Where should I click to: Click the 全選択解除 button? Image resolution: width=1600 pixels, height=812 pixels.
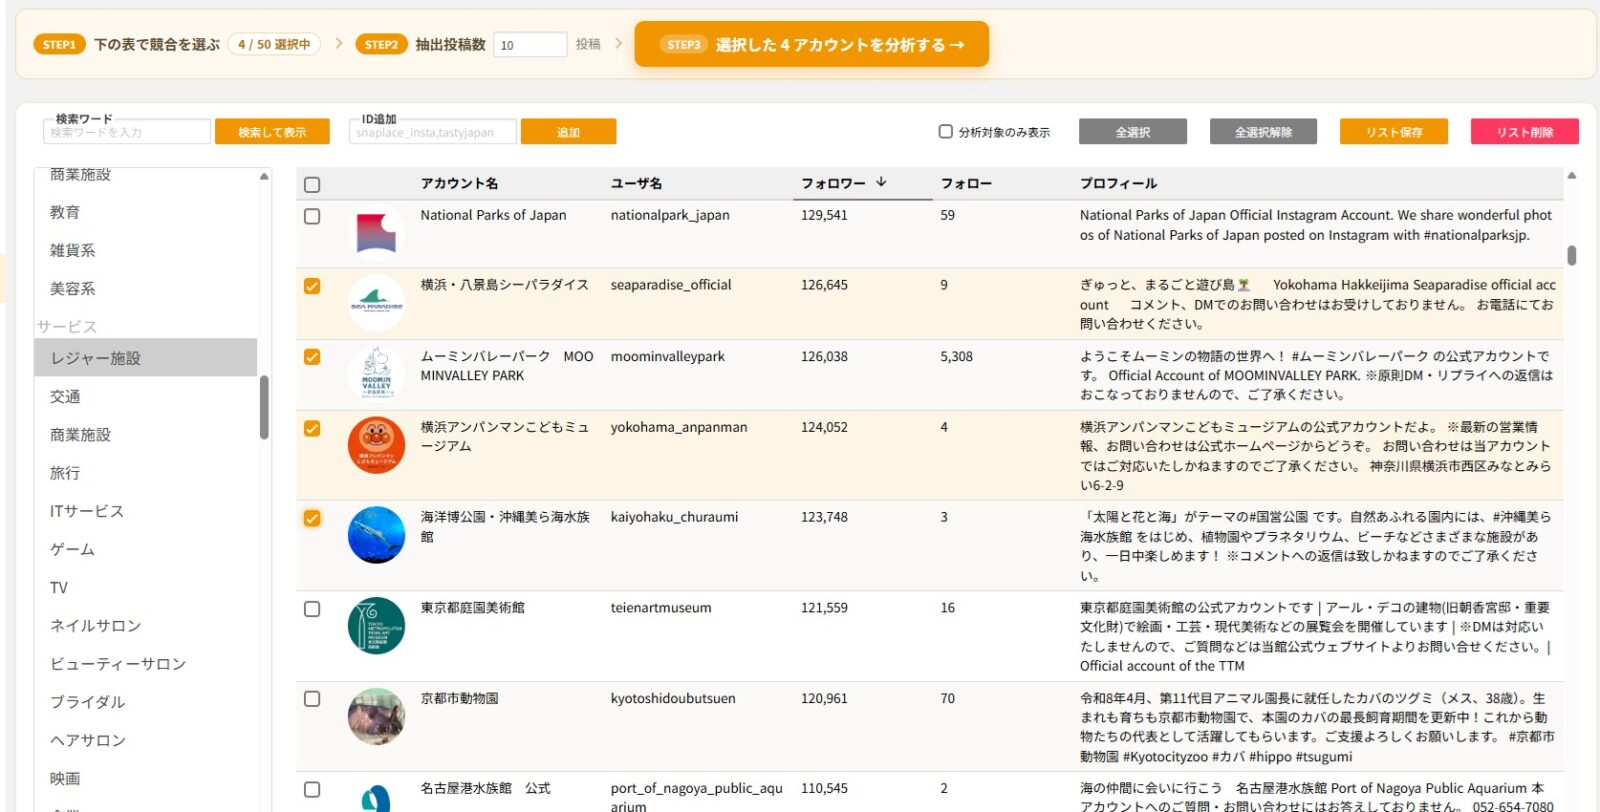click(1263, 132)
